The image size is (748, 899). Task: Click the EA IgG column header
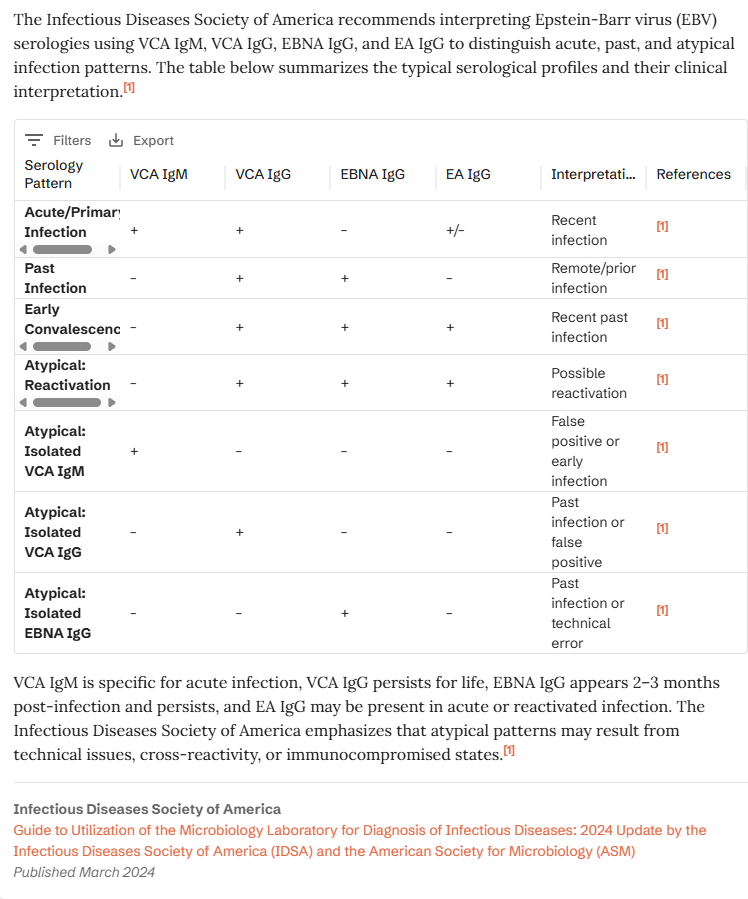(x=468, y=174)
